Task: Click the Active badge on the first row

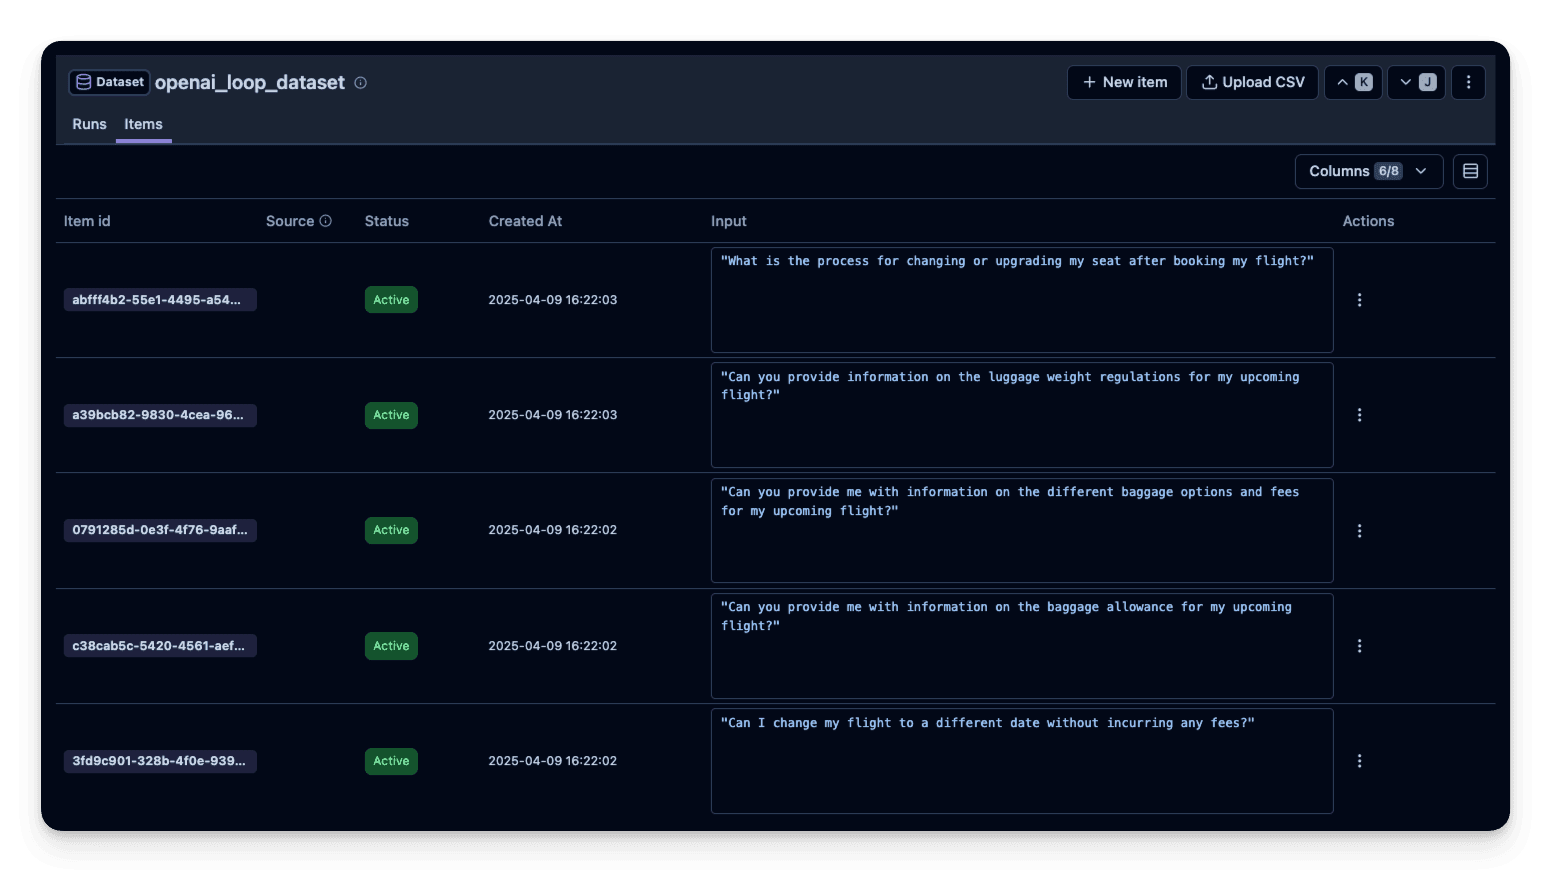Action: 391,299
